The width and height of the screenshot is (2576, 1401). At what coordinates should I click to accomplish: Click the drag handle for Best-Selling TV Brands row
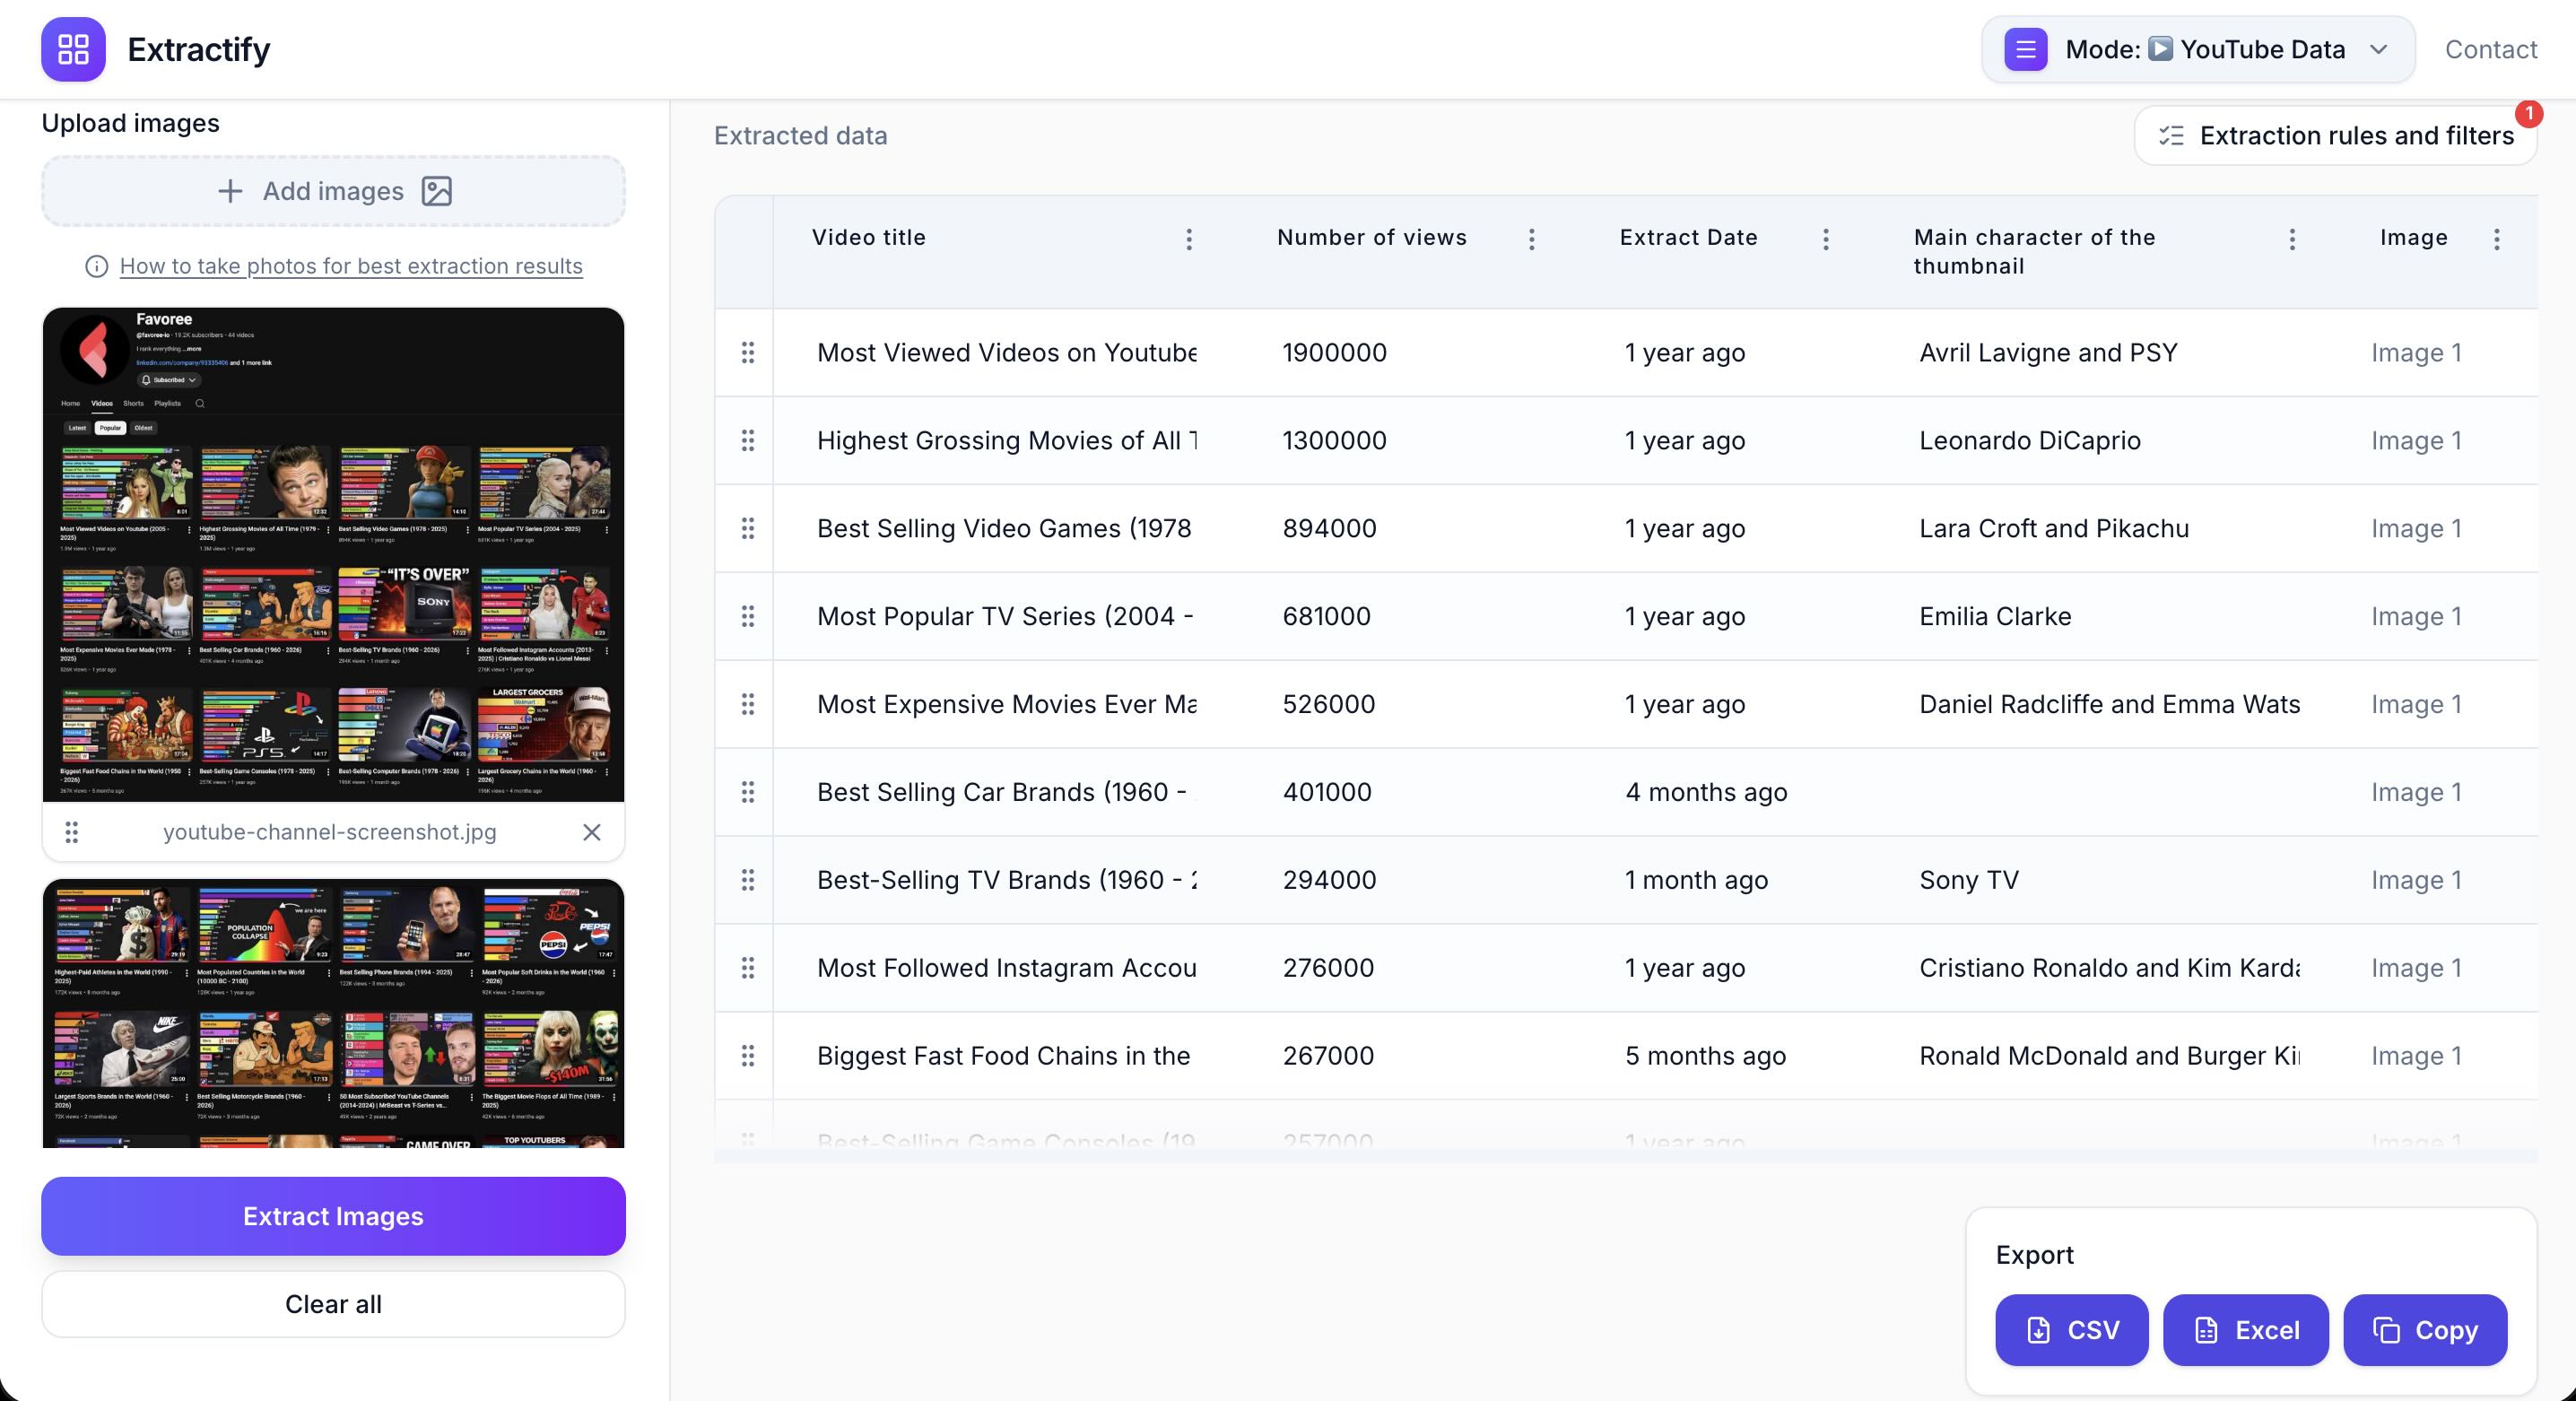(747, 880)
